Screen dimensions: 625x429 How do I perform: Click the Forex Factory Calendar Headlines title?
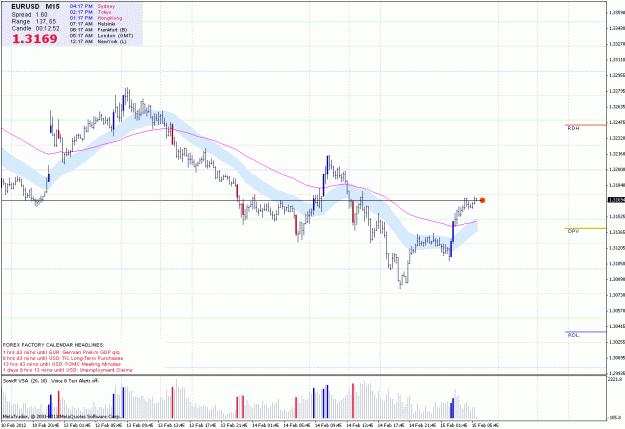(x=53, y=345)
